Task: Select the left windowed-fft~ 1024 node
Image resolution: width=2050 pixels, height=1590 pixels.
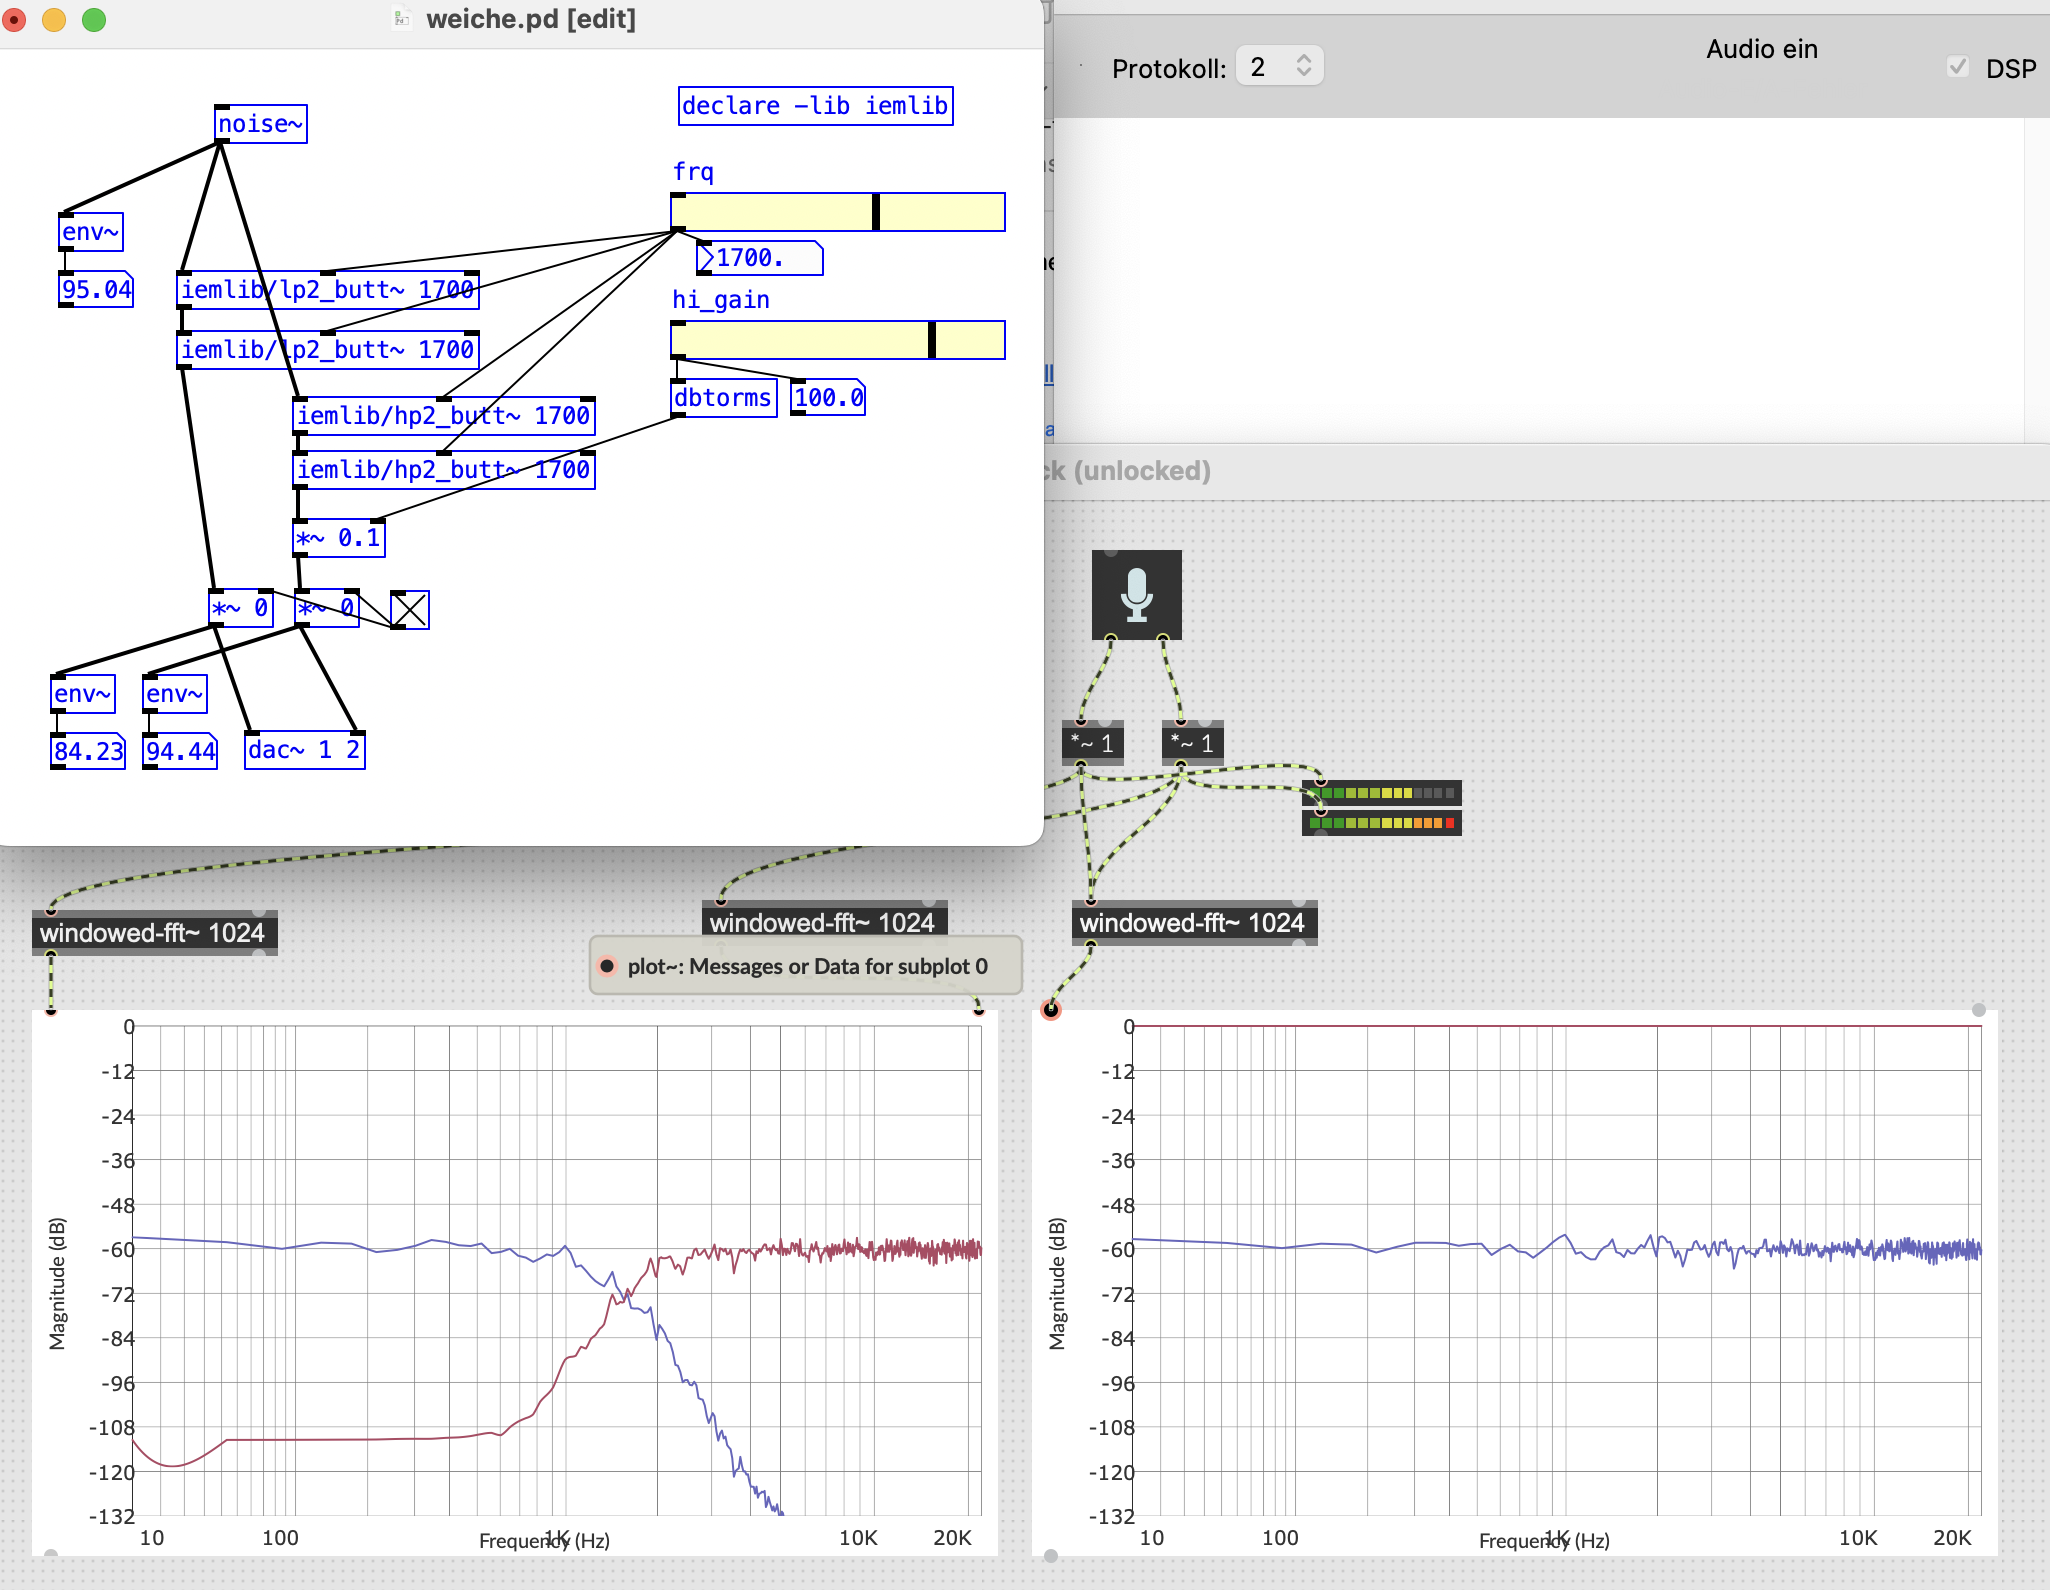Action: tap(153, 933)
